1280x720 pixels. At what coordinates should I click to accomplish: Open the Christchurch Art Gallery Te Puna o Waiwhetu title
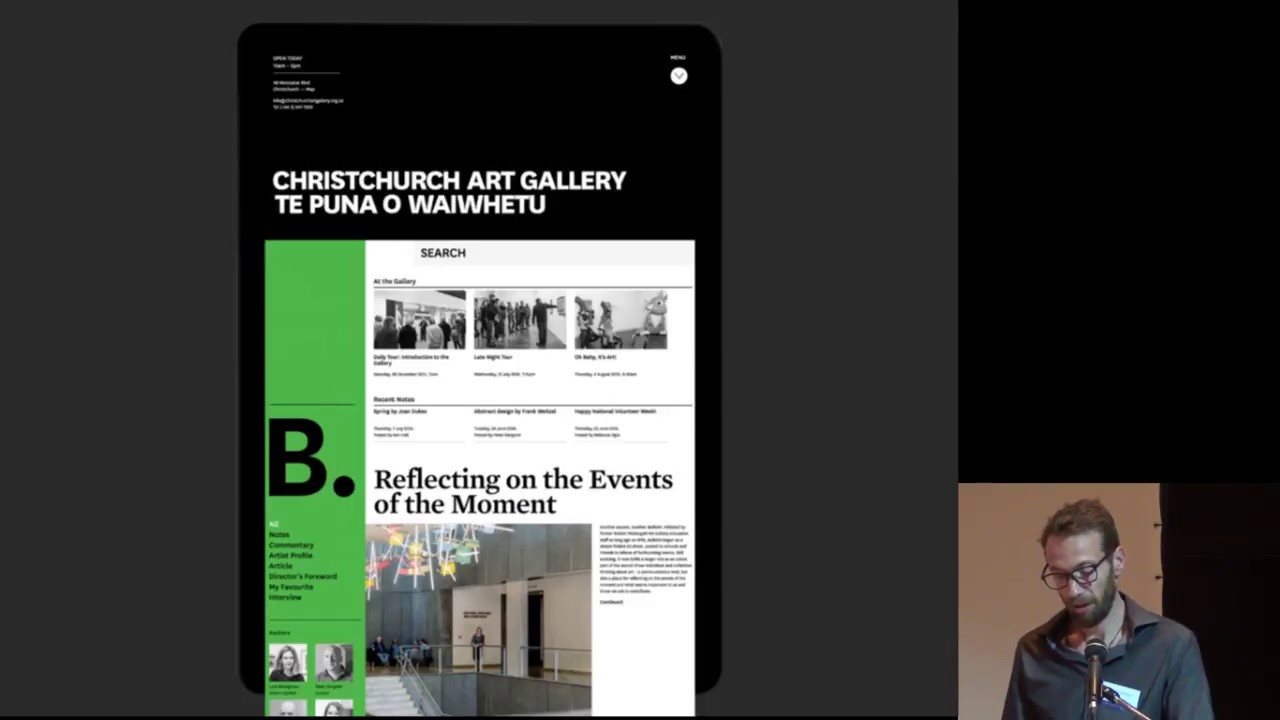[449, 193]
